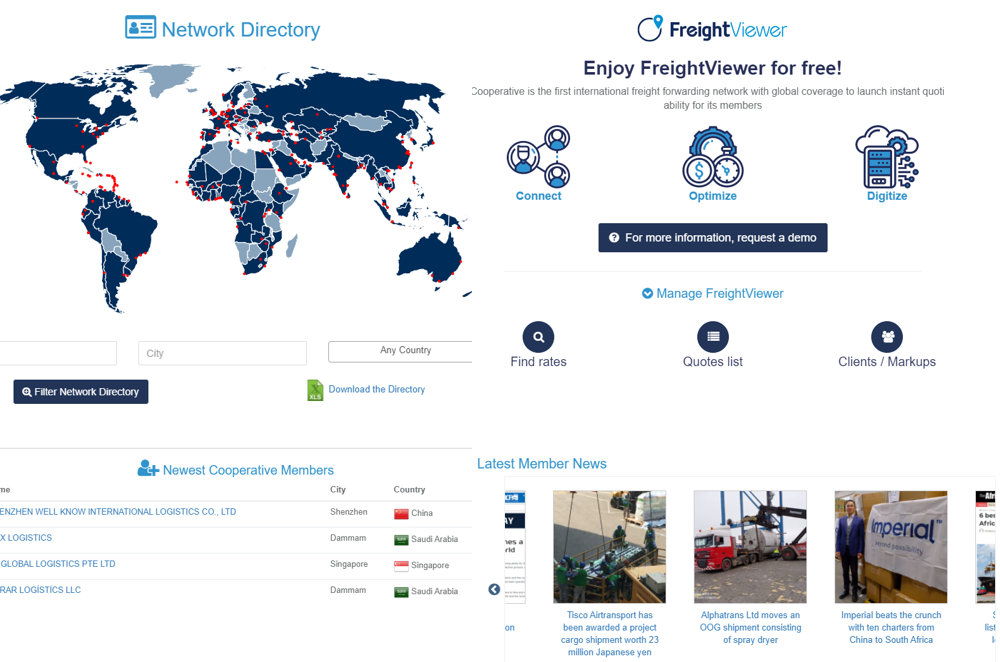The height and width of the screenshot is (662, 1000).
Task: Click the Newest Cooperative Members header icon
Action: 150,468
